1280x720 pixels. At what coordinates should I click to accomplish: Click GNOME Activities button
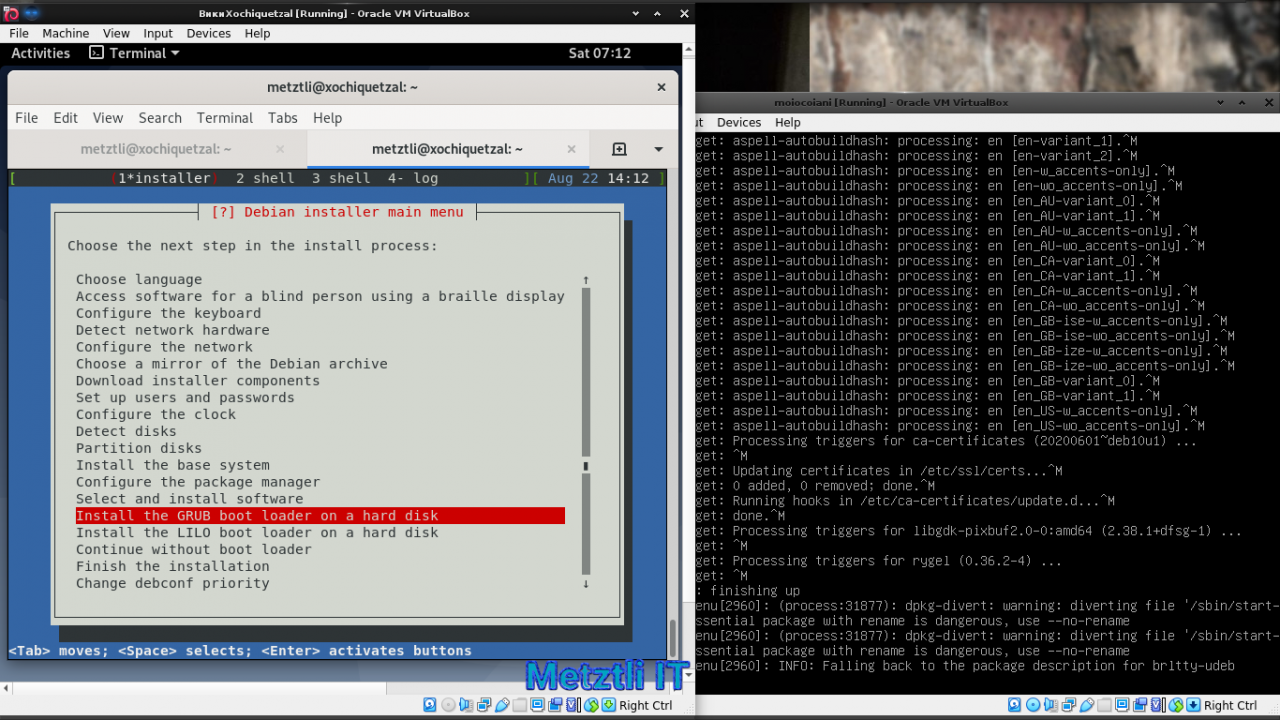point(40,53)
